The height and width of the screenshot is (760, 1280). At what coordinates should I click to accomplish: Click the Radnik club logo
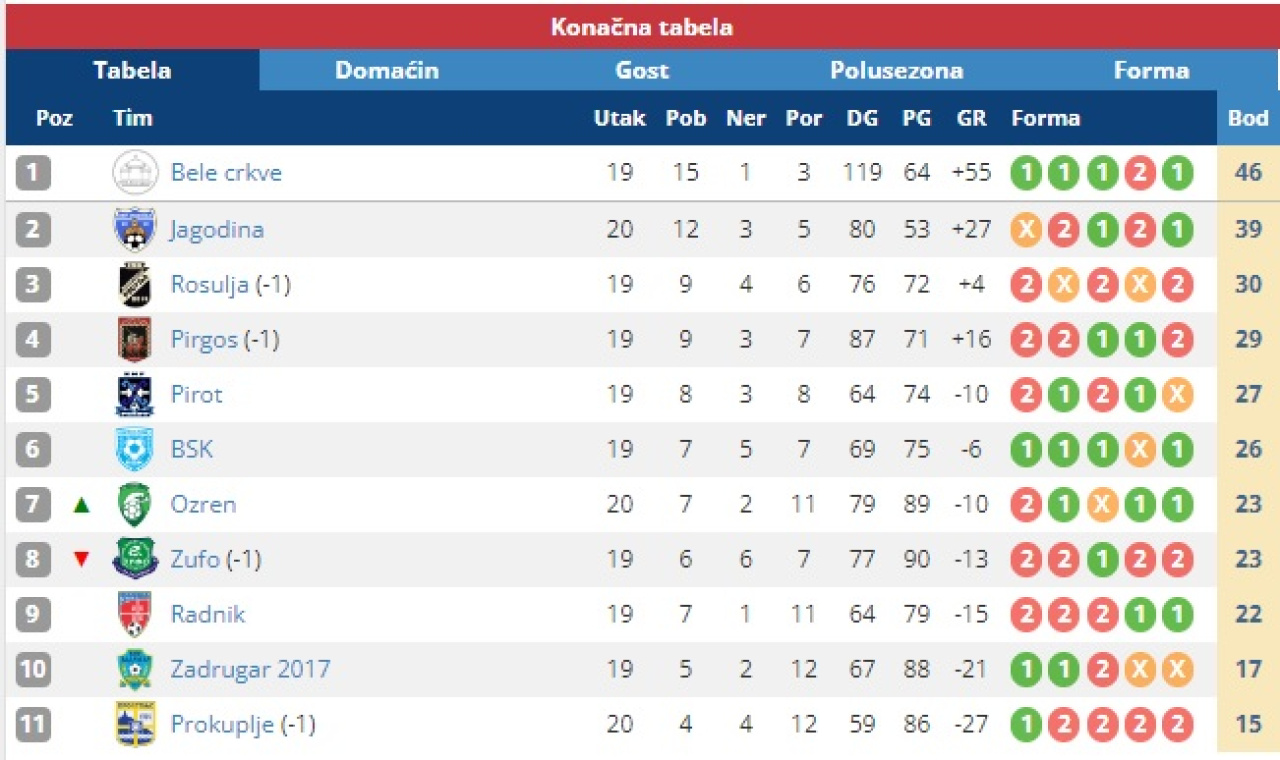(x=135, y=614)
